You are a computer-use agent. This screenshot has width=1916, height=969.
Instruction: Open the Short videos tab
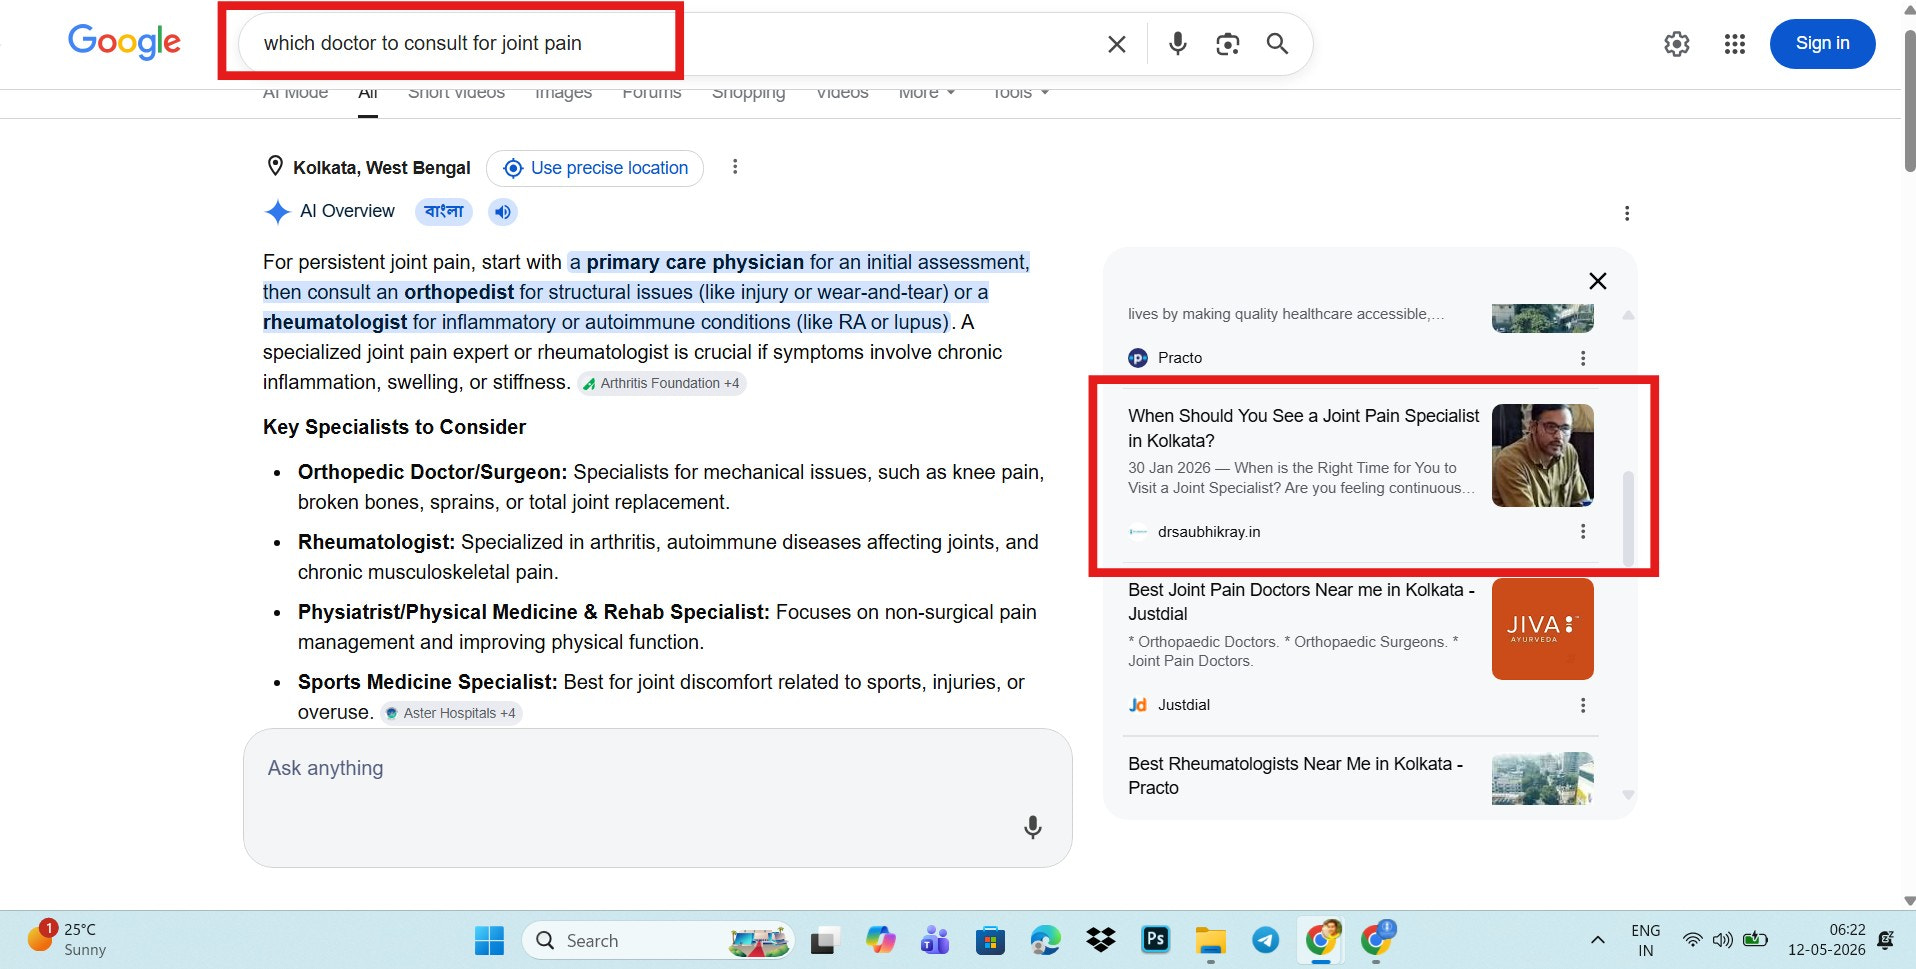(x=456, y=93)
